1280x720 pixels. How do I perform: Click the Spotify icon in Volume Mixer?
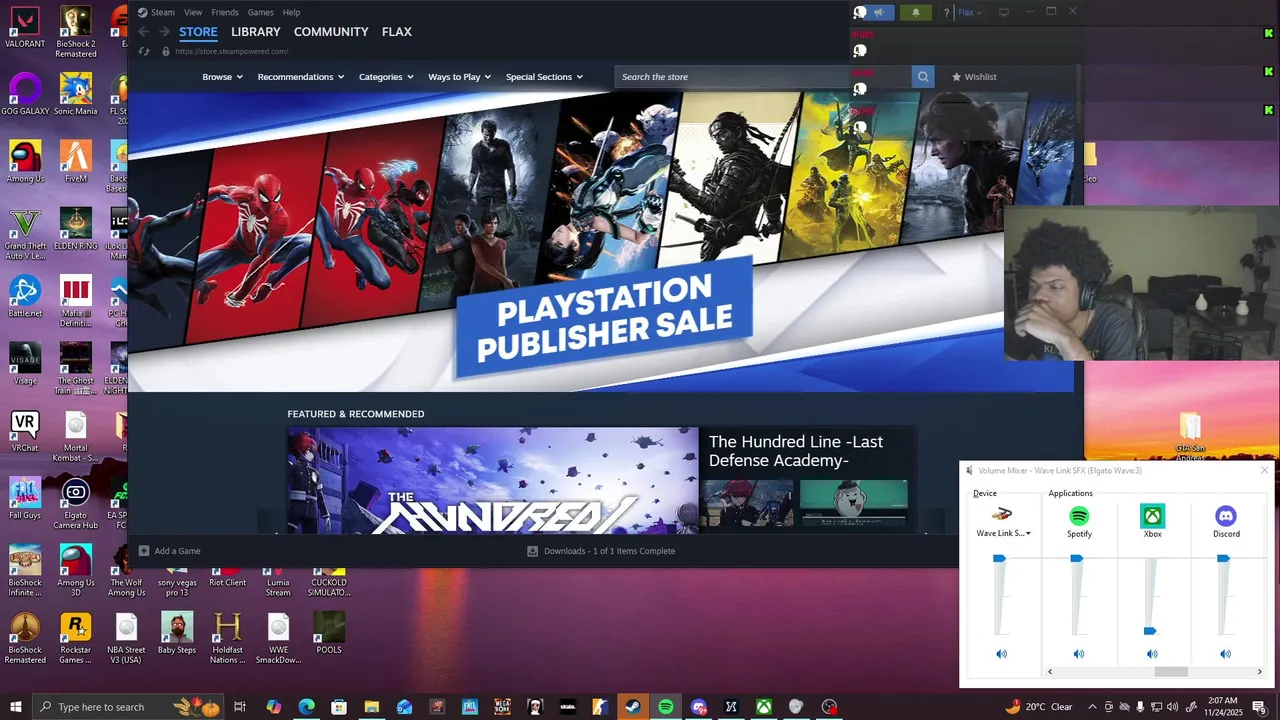click(x=1079, y=516)
